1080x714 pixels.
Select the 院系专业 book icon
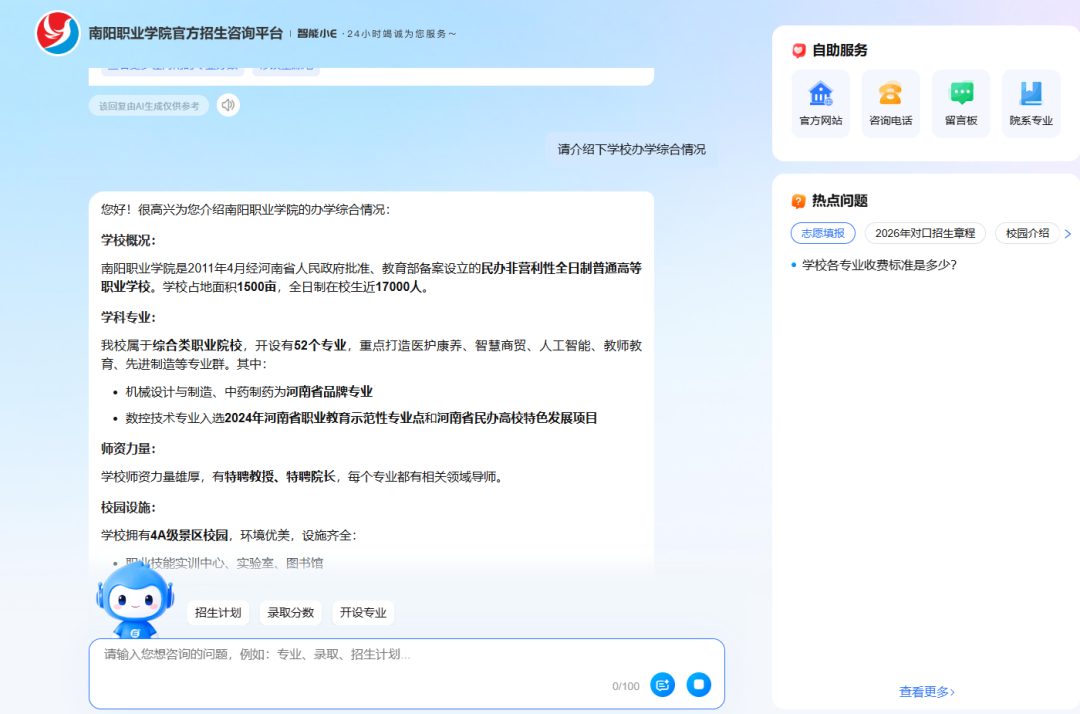click(1031, 94)
